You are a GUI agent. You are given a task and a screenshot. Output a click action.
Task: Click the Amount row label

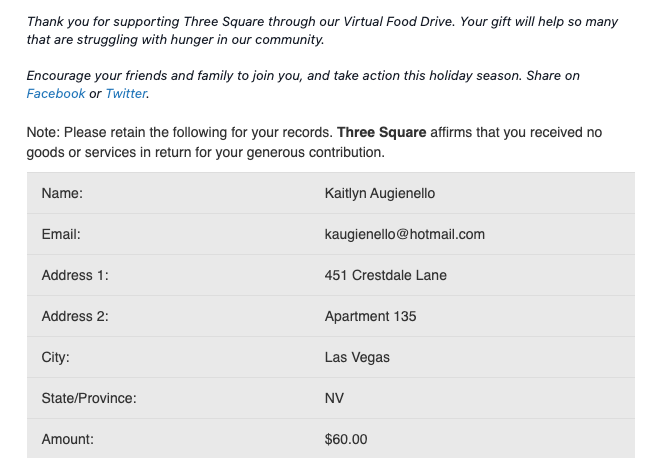coord(69,439)
